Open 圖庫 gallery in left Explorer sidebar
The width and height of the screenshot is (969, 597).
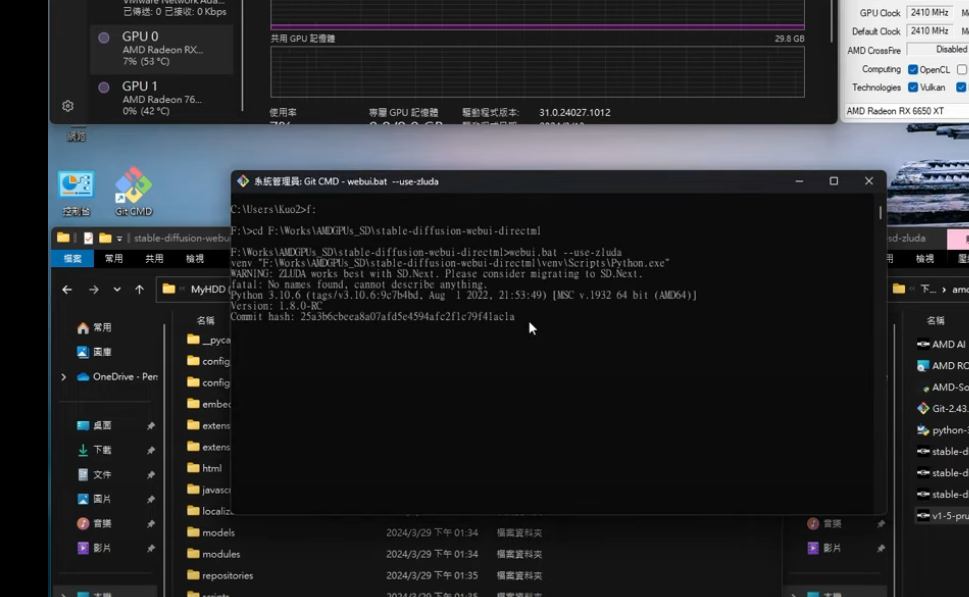[x=94, y=352]
